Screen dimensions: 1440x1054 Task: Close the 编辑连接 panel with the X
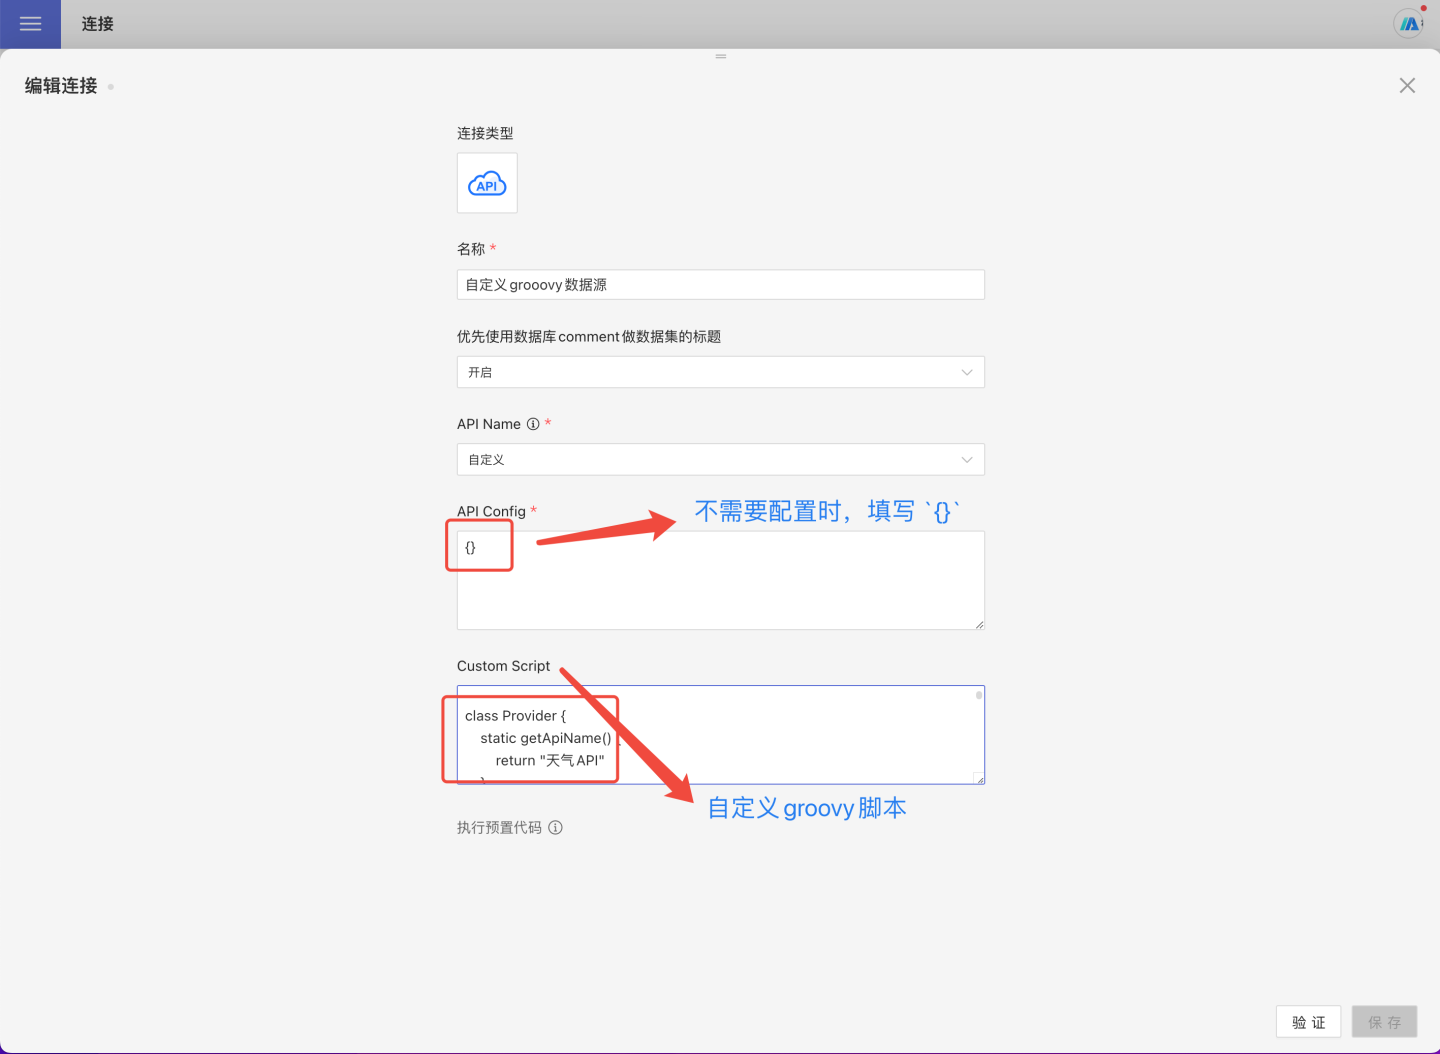pos(1407,86)
